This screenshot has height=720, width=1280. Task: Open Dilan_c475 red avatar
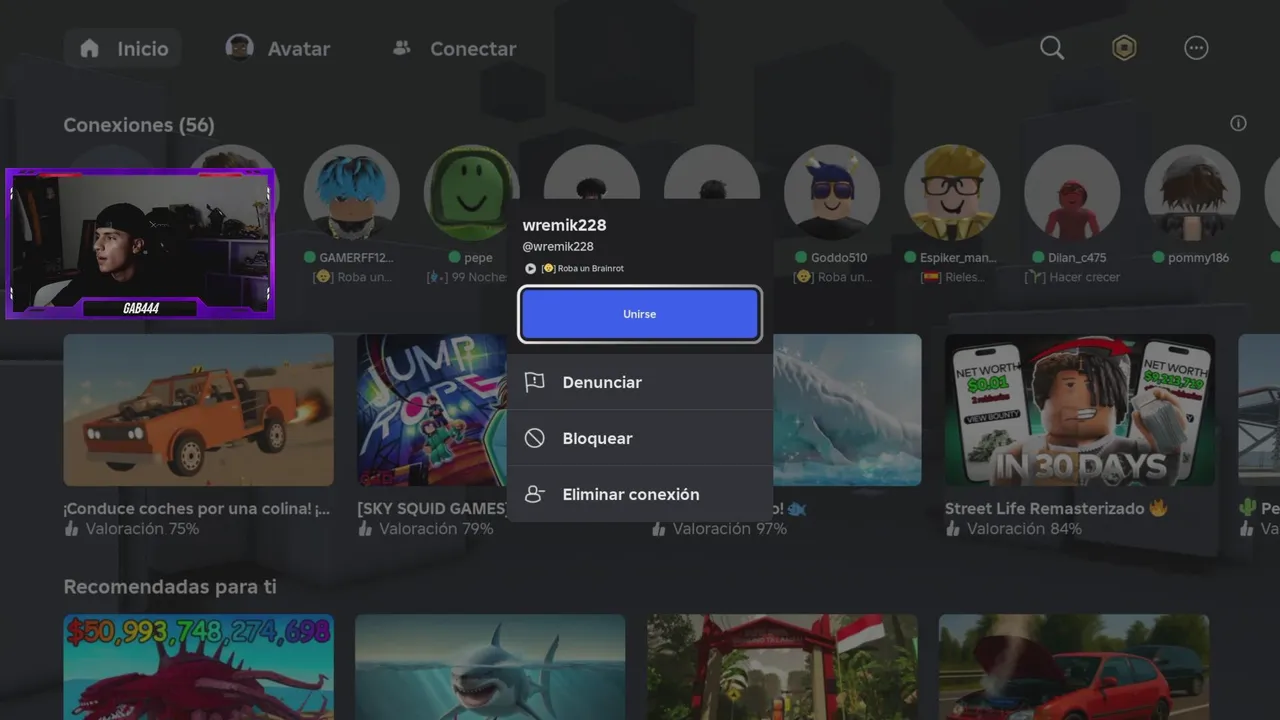point(1072,193)
